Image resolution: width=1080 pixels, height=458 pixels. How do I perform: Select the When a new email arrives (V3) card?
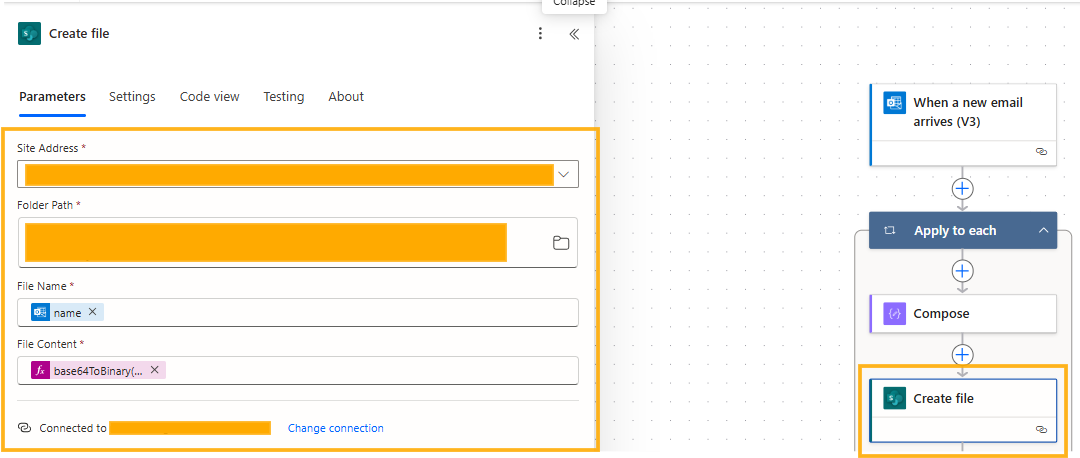pos(963,125)
